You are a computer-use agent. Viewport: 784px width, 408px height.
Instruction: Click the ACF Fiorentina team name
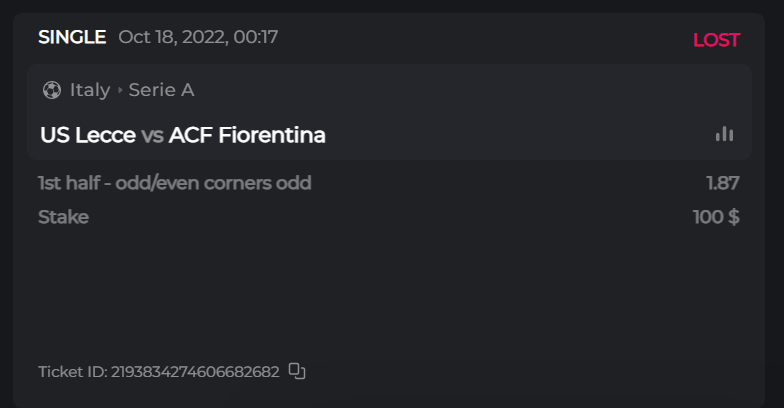point(247,135)
